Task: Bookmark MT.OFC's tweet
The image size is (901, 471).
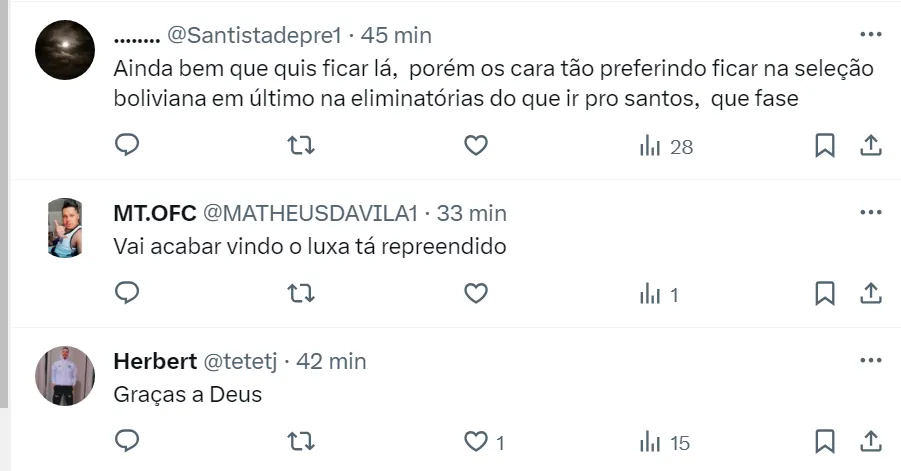Action: (825, 293)
